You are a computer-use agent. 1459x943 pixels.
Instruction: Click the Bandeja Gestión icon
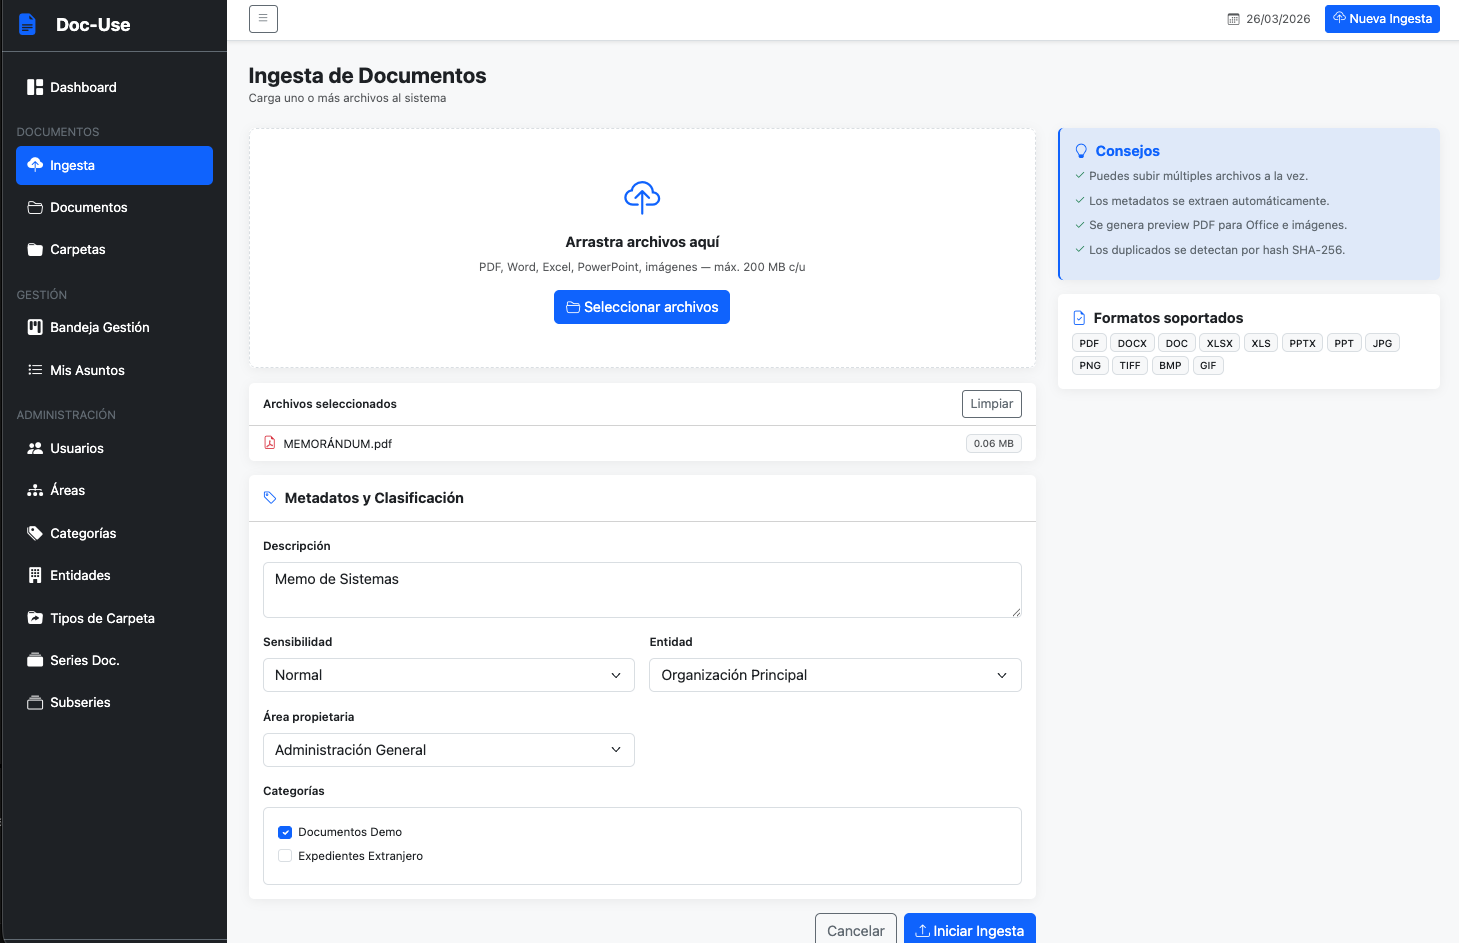point(34,327)
